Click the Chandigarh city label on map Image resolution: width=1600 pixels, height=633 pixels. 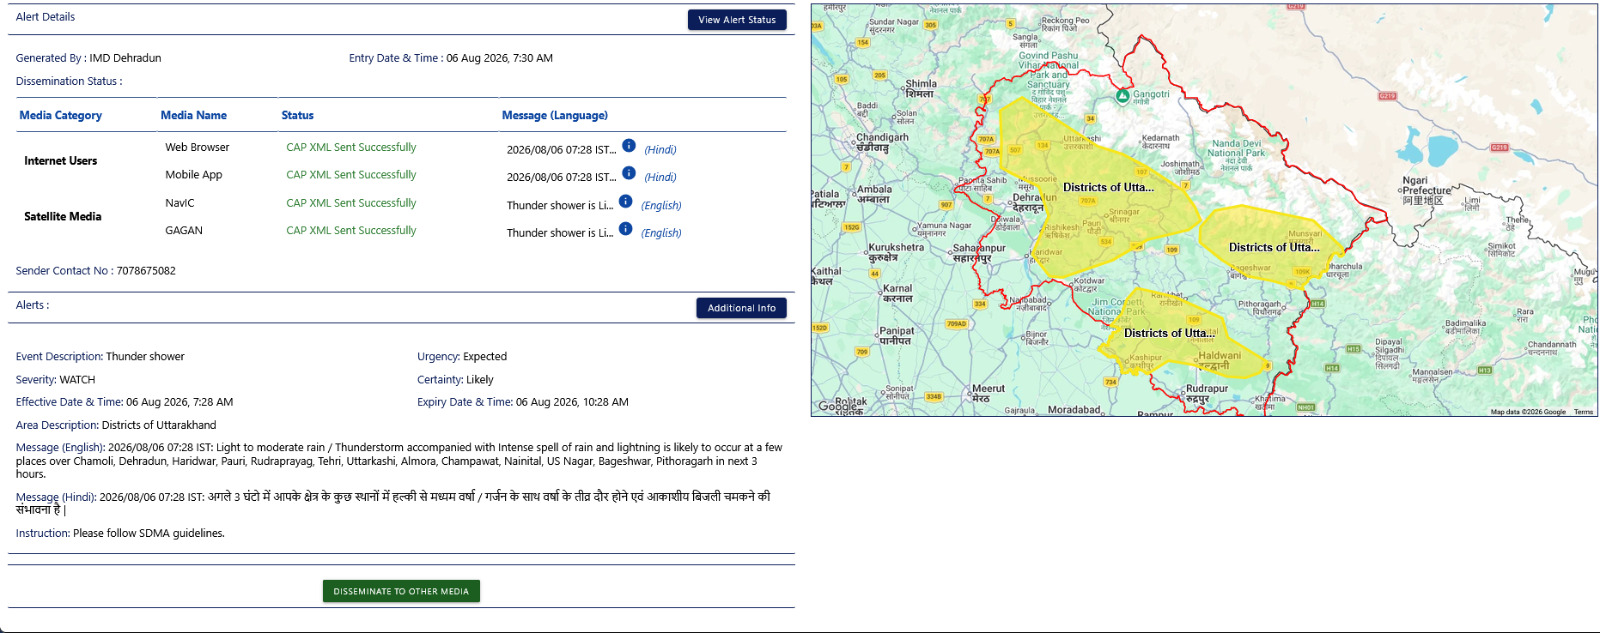tap(882, 143)
